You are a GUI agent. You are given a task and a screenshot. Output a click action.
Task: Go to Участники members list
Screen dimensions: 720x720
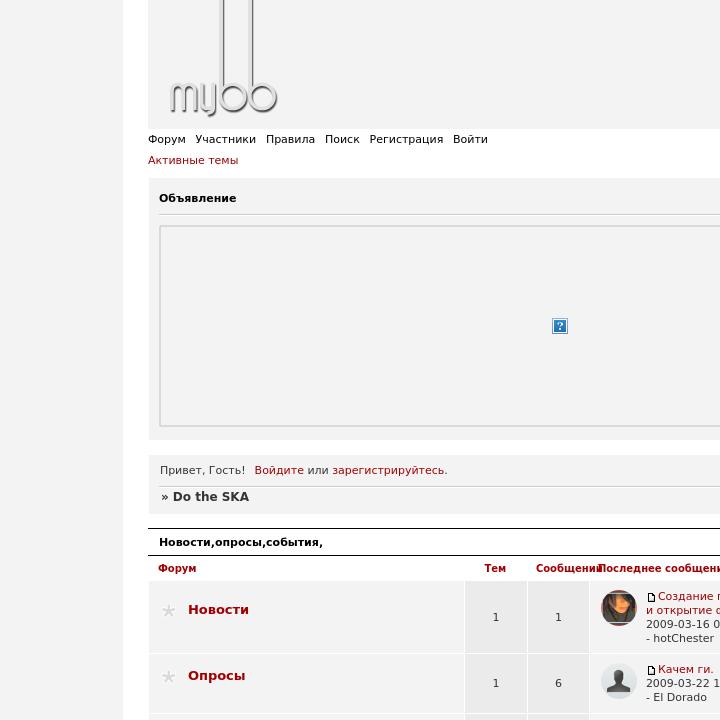(x=225, y=139)
